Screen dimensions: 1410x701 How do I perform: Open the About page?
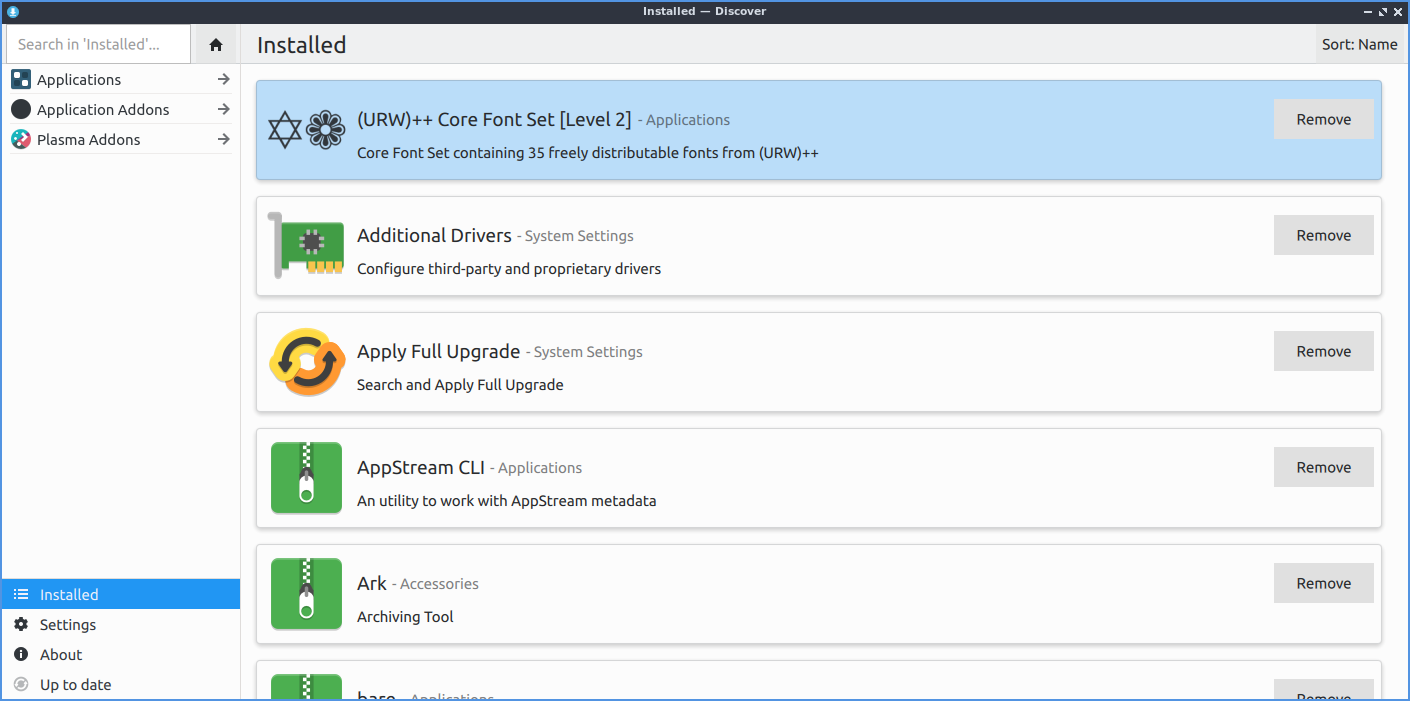(x=61, y=655)
